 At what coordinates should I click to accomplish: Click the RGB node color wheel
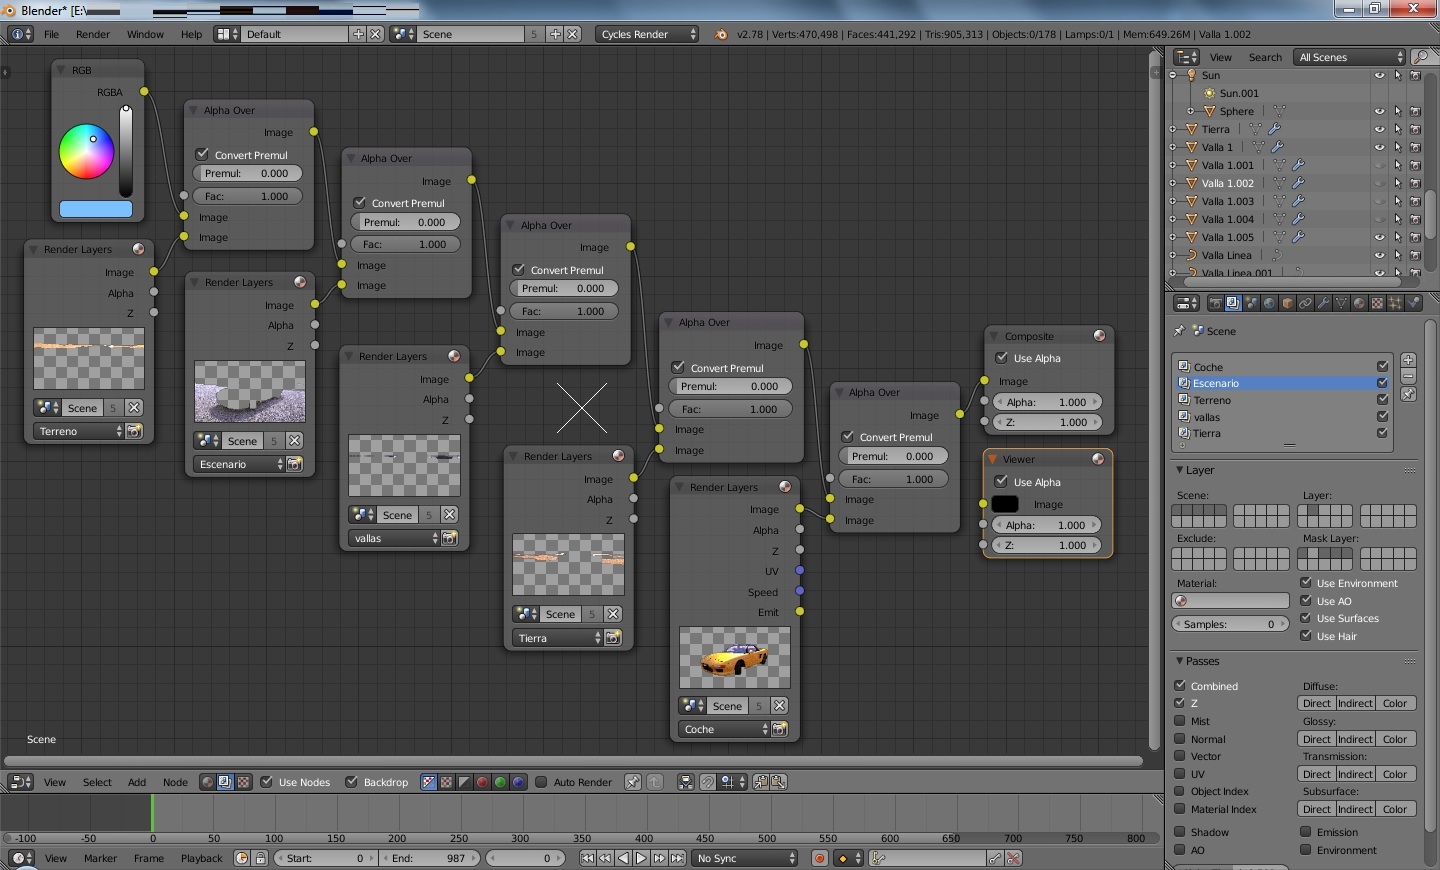click(x=86, y=151)
